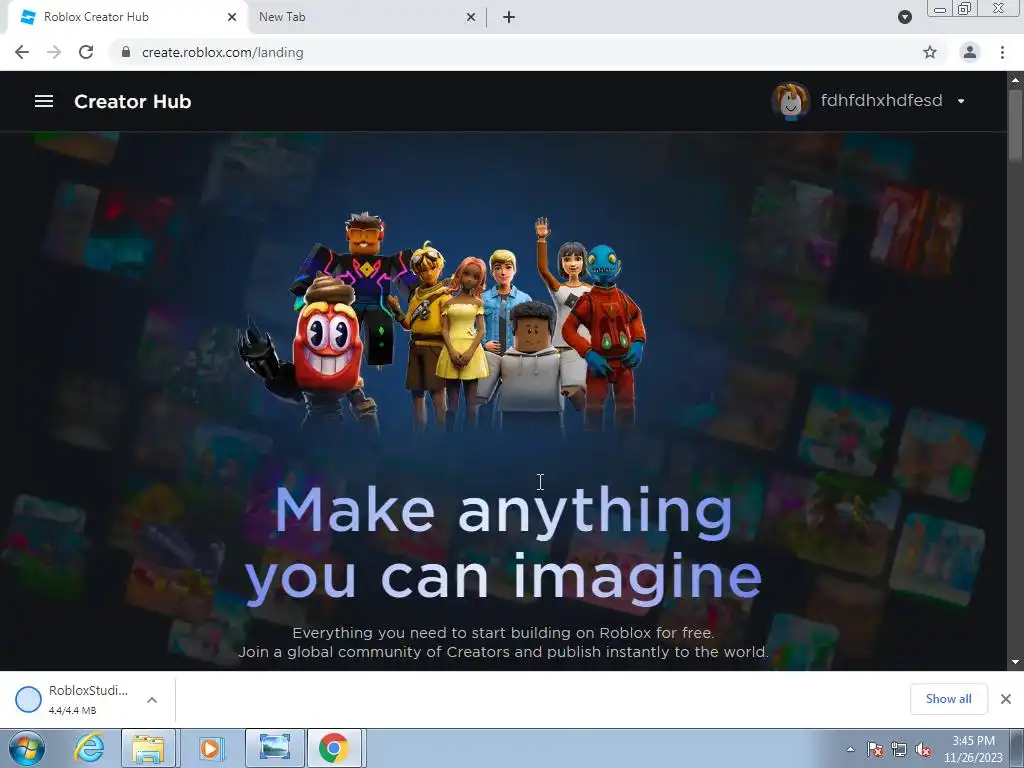Viewport: 1024px width, 768px height.
Task: Close the downloads bar
Action: 1006,699
